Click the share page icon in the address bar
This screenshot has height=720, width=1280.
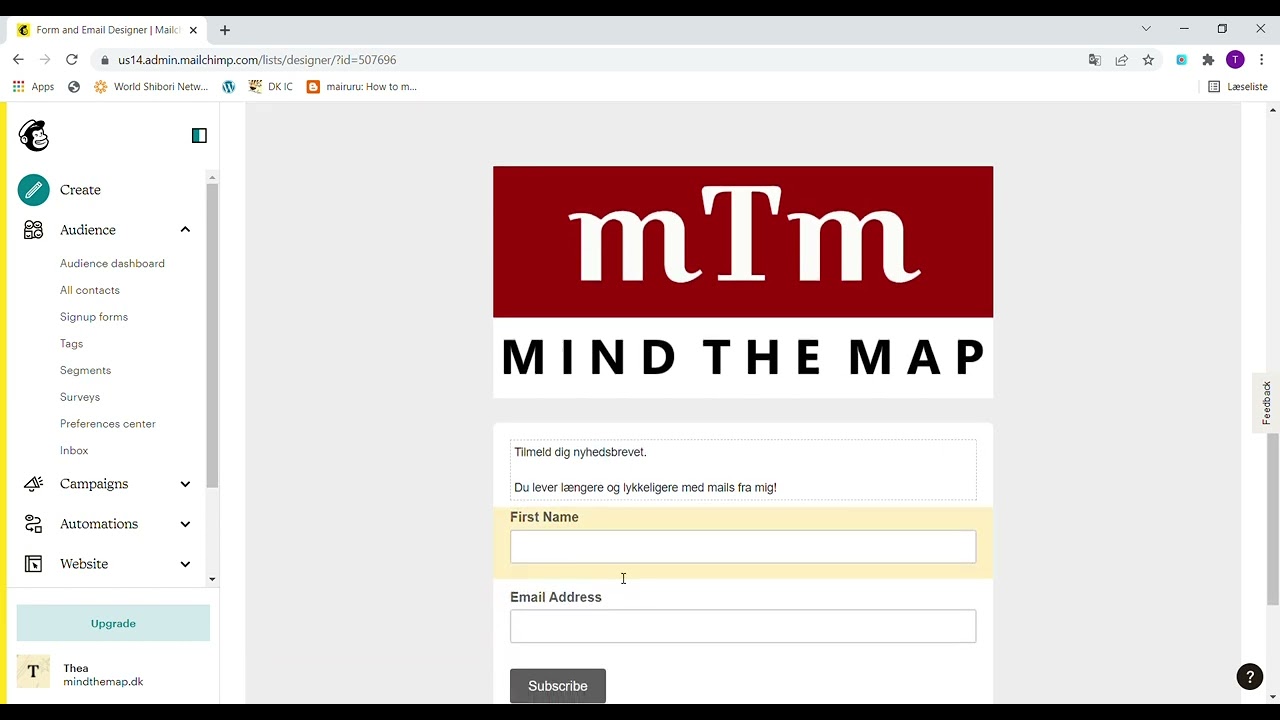[1122, 60]
